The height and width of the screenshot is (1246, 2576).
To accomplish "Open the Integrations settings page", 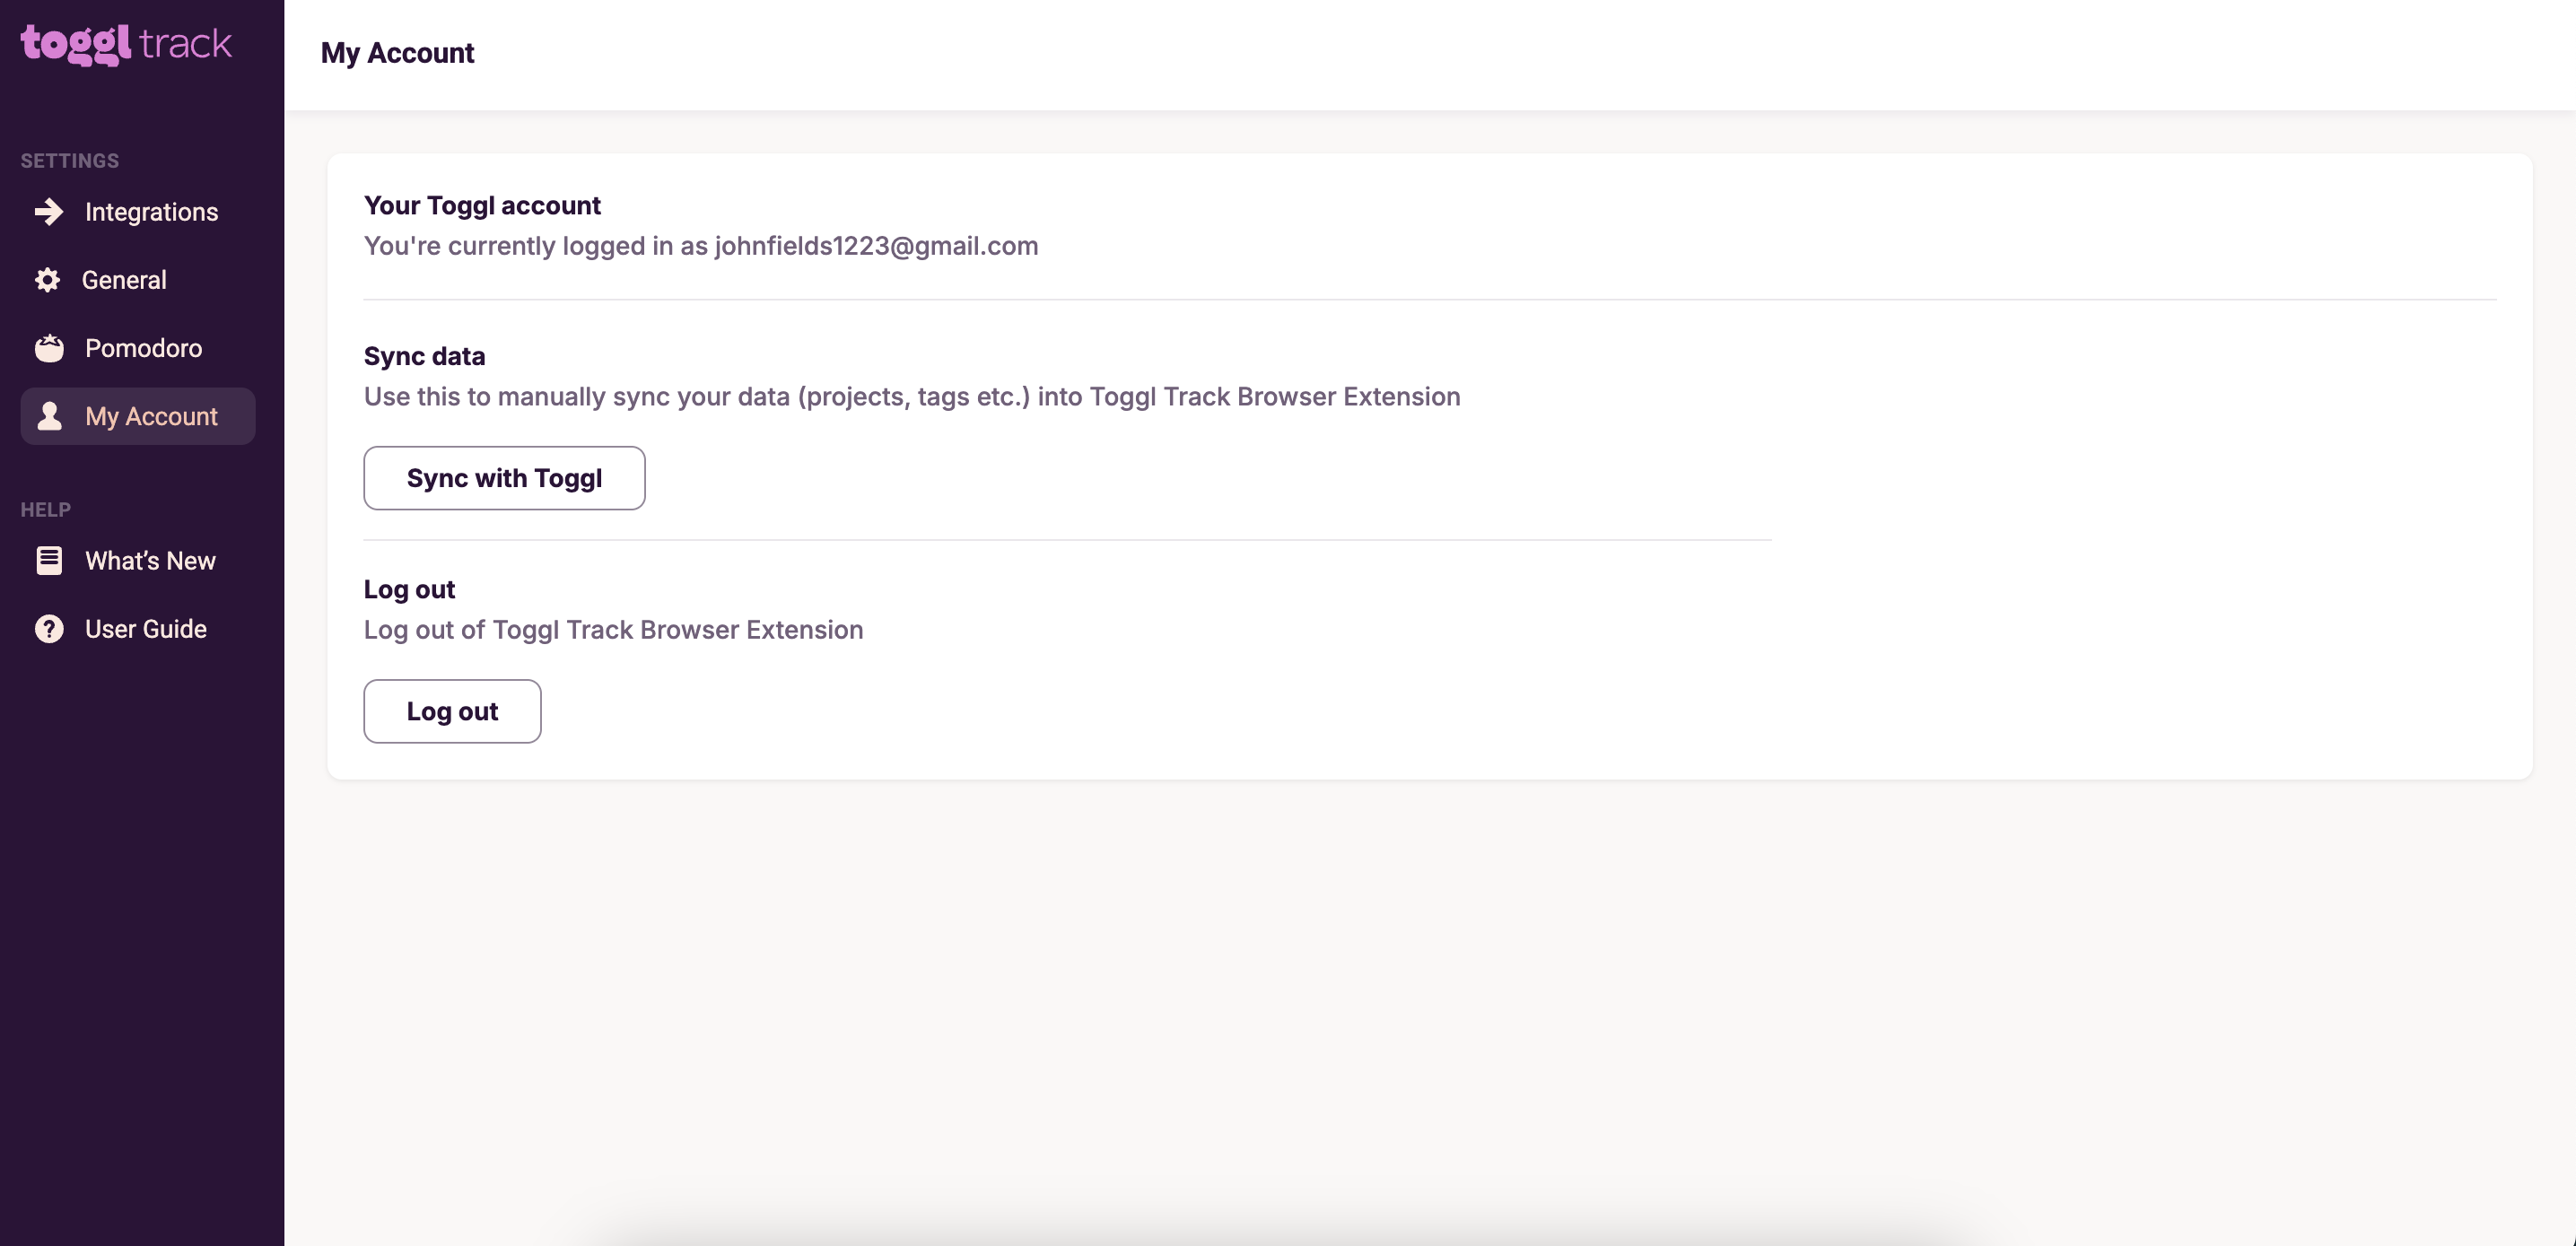I will click(138, 212).
